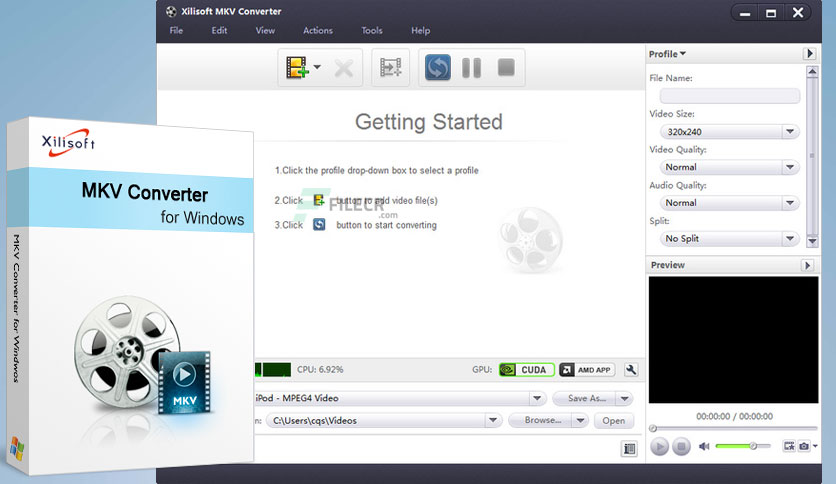Collapse the Preview panel arrow
The width and height of the screenshot is (836, 484).
coord(807,265)
